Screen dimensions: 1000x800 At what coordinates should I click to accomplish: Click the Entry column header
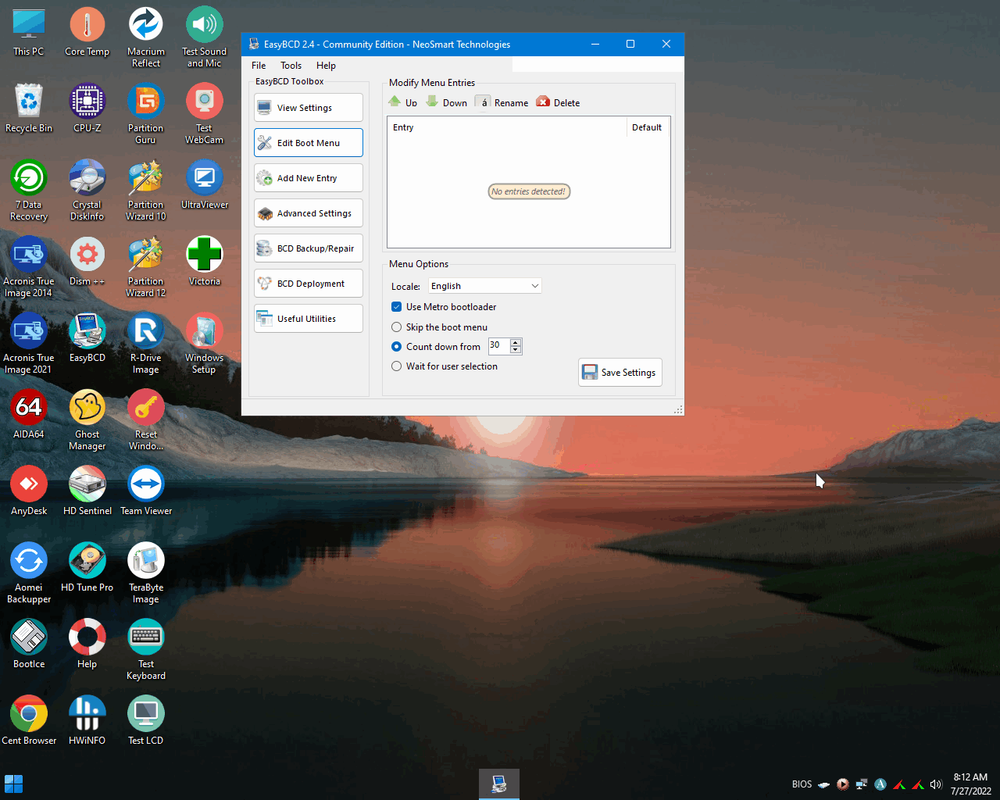[x=507, y=128]
